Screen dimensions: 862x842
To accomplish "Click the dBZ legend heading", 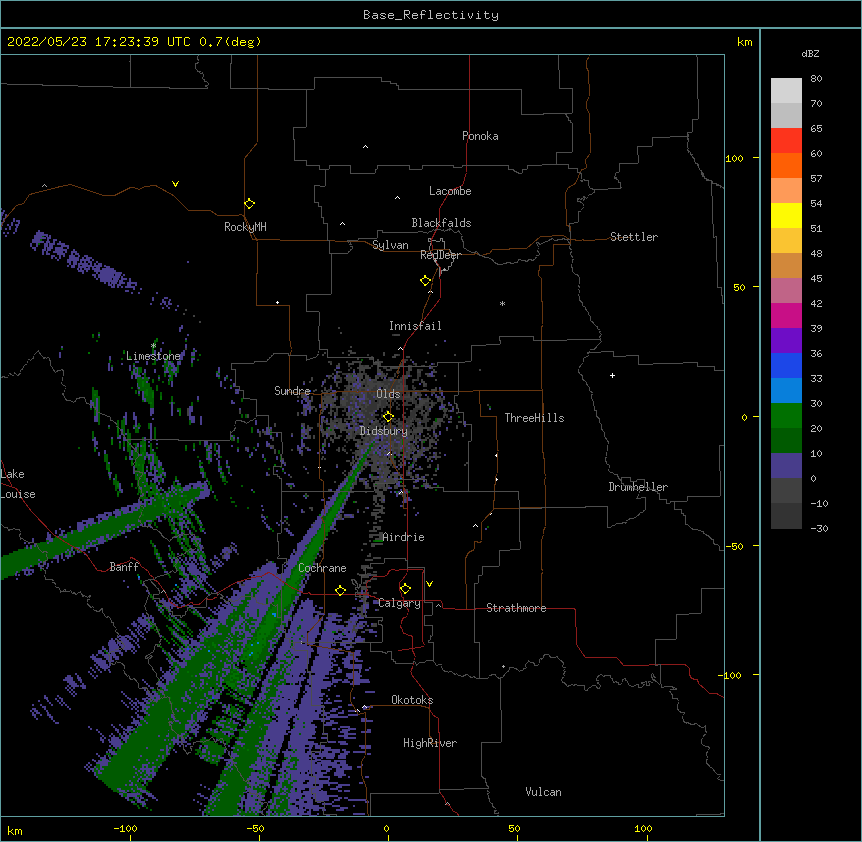I will coord(810,54).
